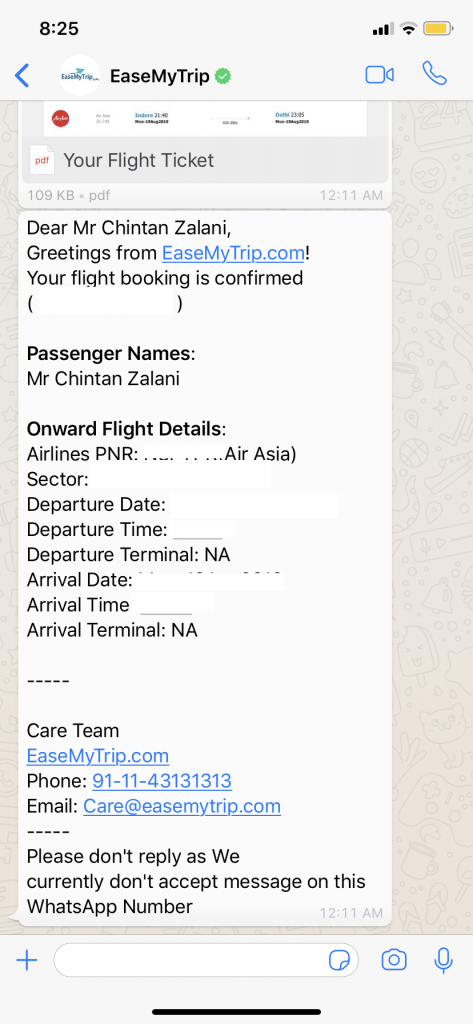Tap the plus attachment icon
This screenshot has height=1024, width=473.
tap(27, 960)
